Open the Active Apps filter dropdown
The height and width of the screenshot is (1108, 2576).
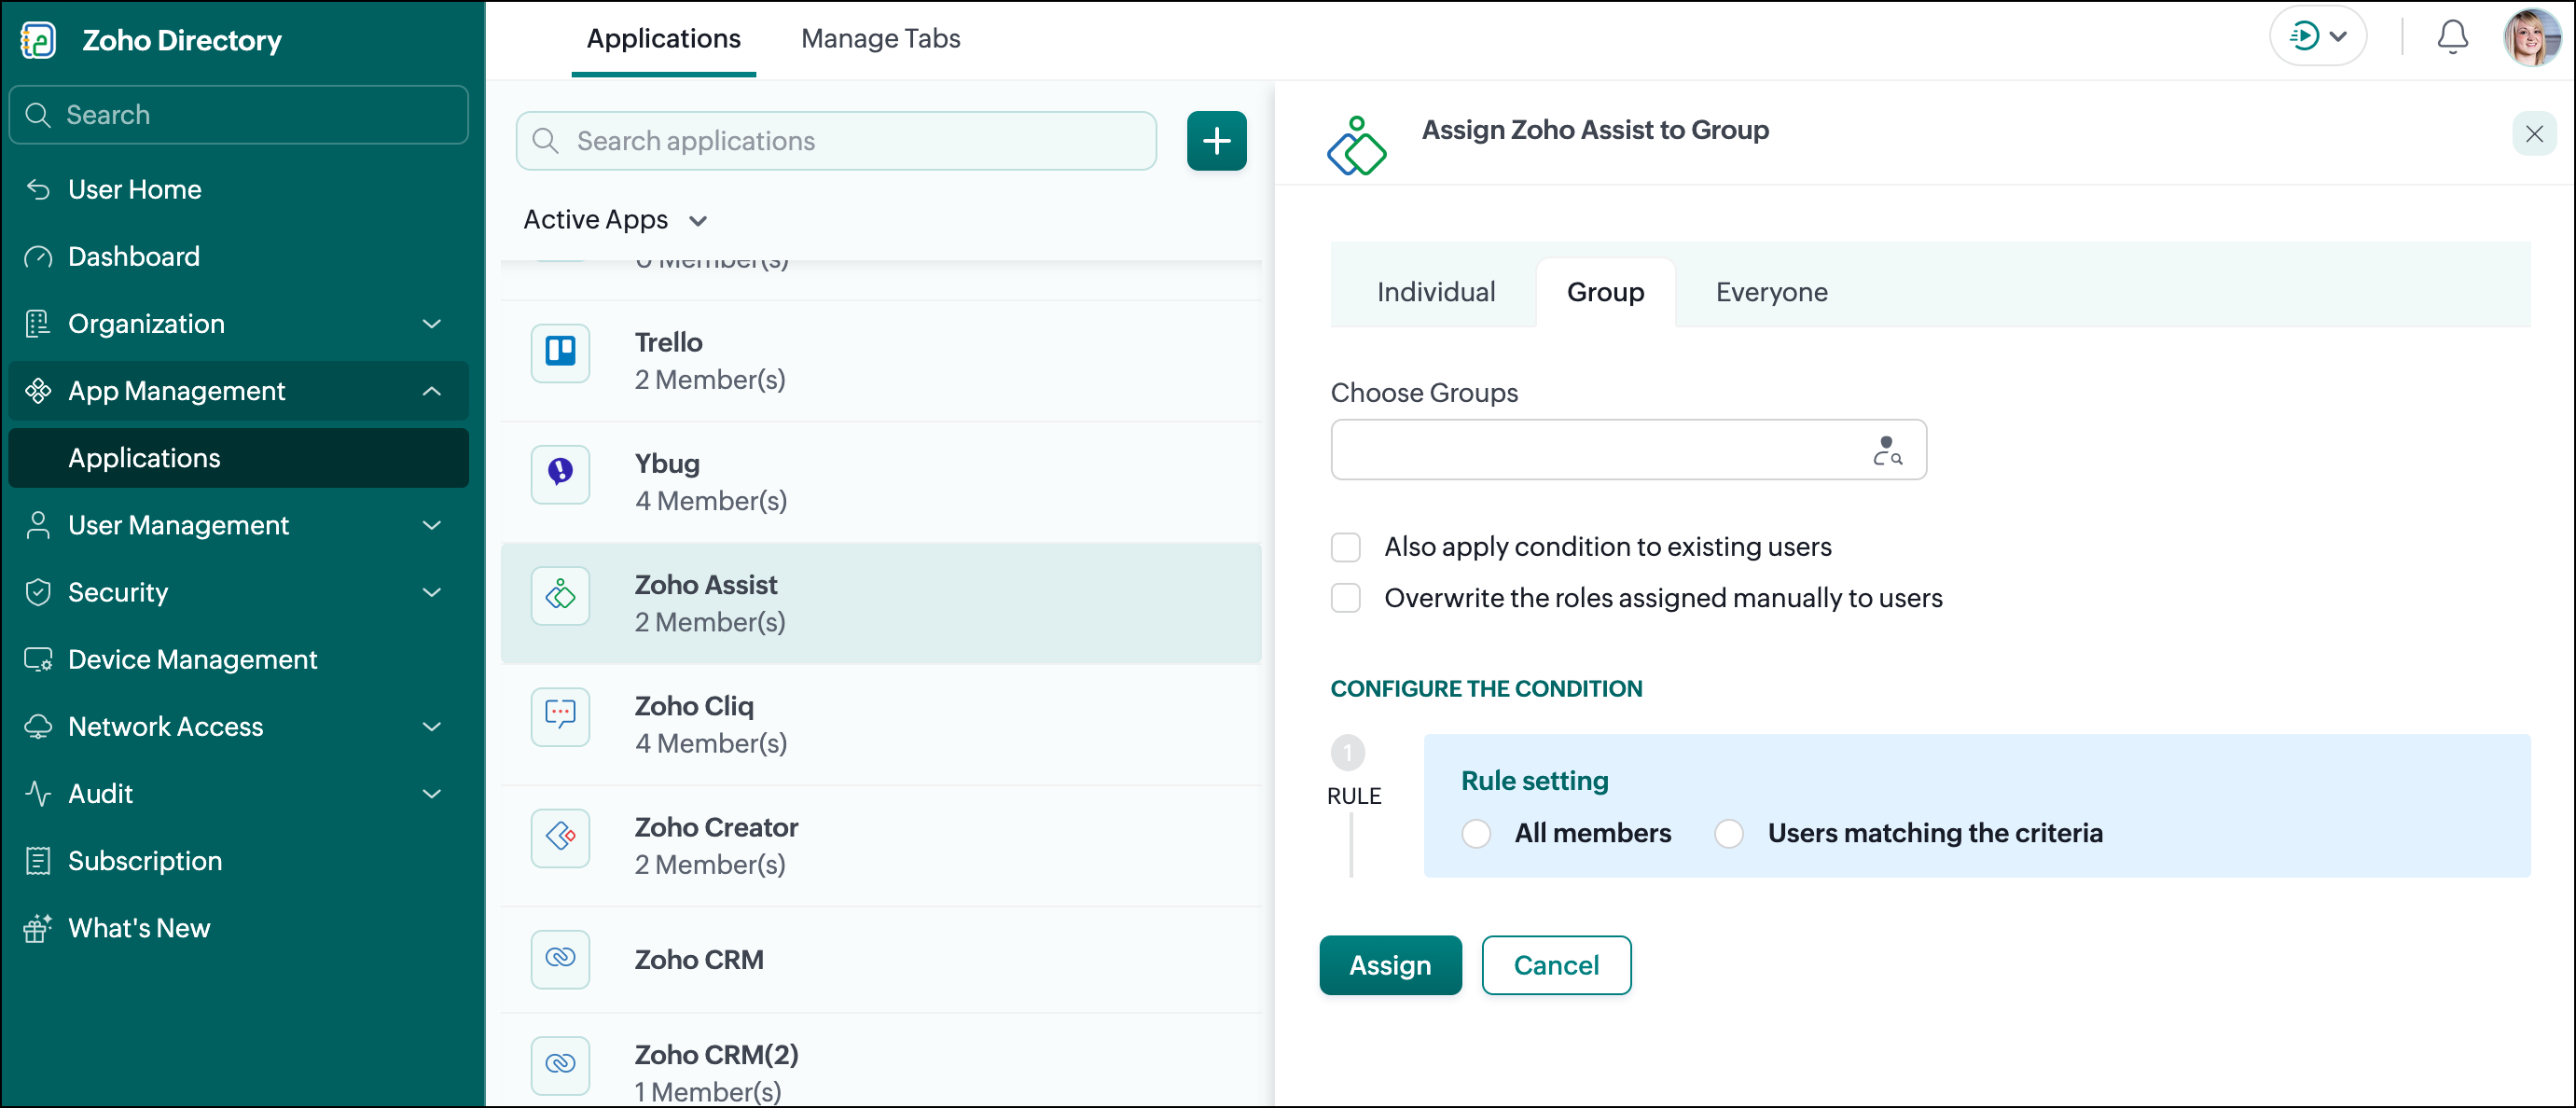click(616, 220)
